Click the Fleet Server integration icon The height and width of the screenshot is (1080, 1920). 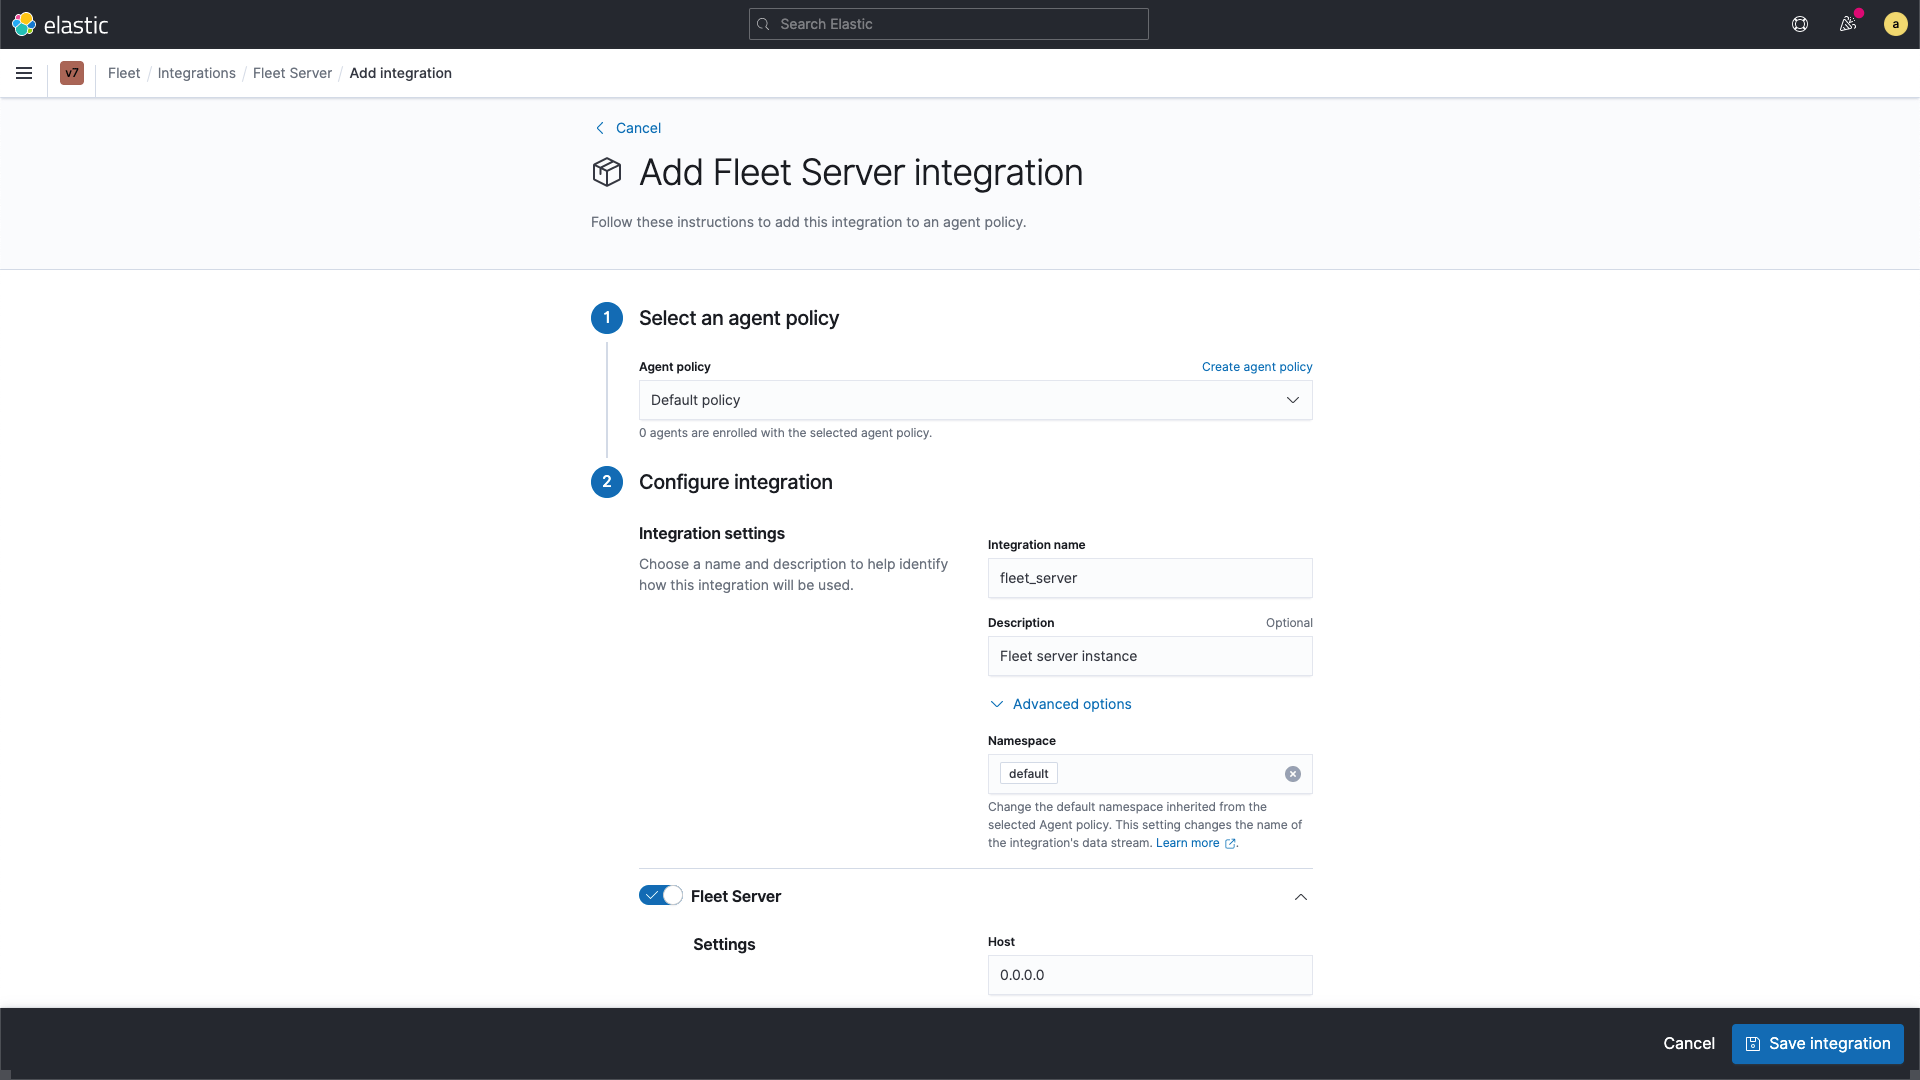click(x=607, y=171)
